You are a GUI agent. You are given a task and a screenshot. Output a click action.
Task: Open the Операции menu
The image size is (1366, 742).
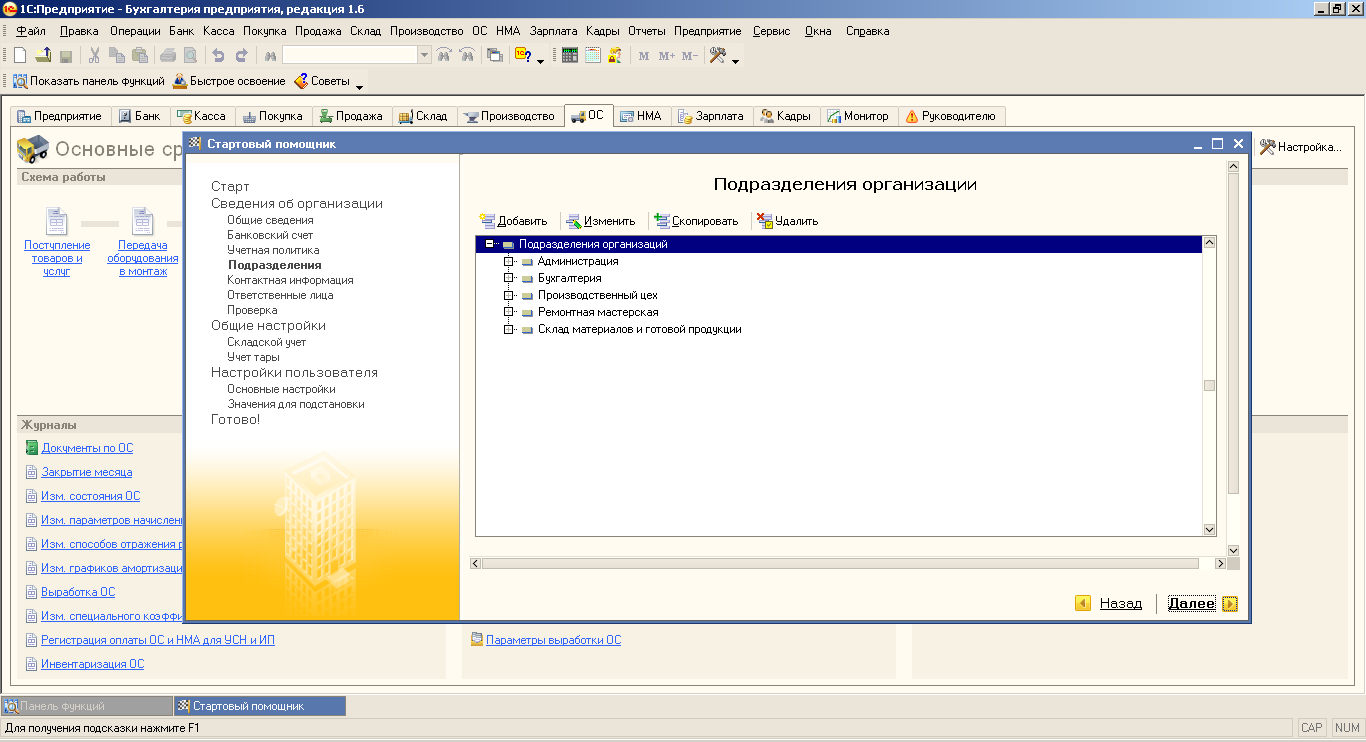point(135,31)
